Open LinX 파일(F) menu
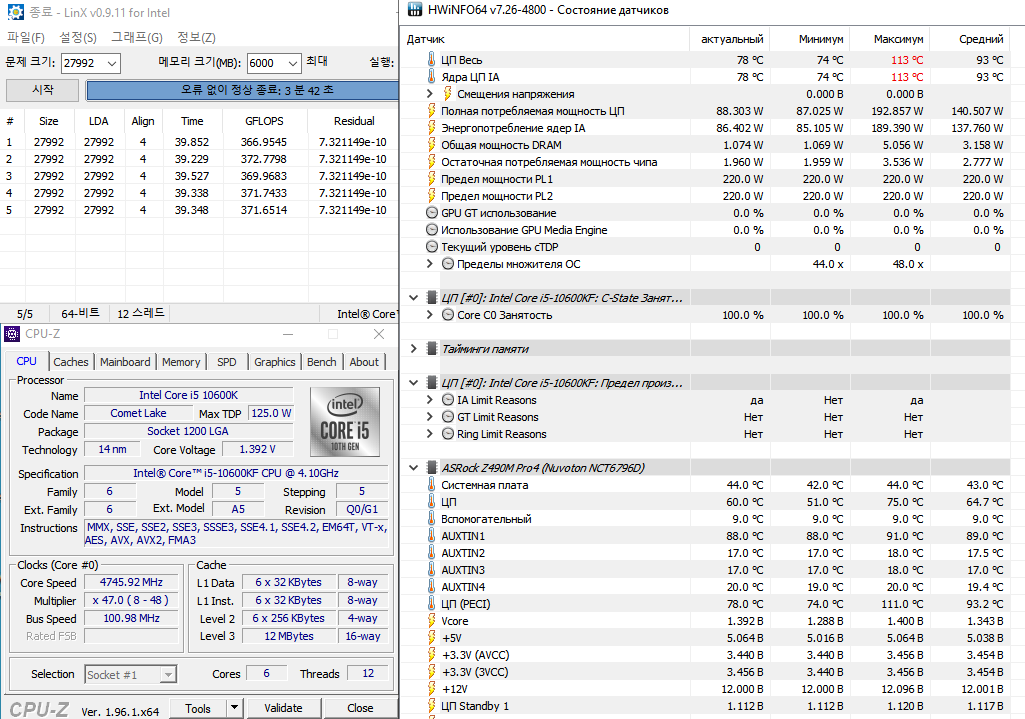 point(26,37)
